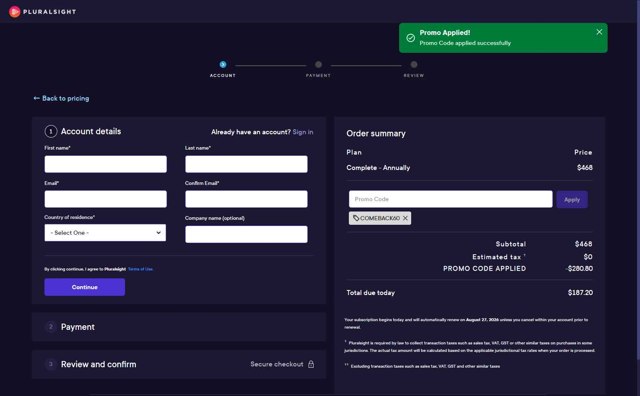Focus the First name field
The image size is (640, 396).
point(106,164)
